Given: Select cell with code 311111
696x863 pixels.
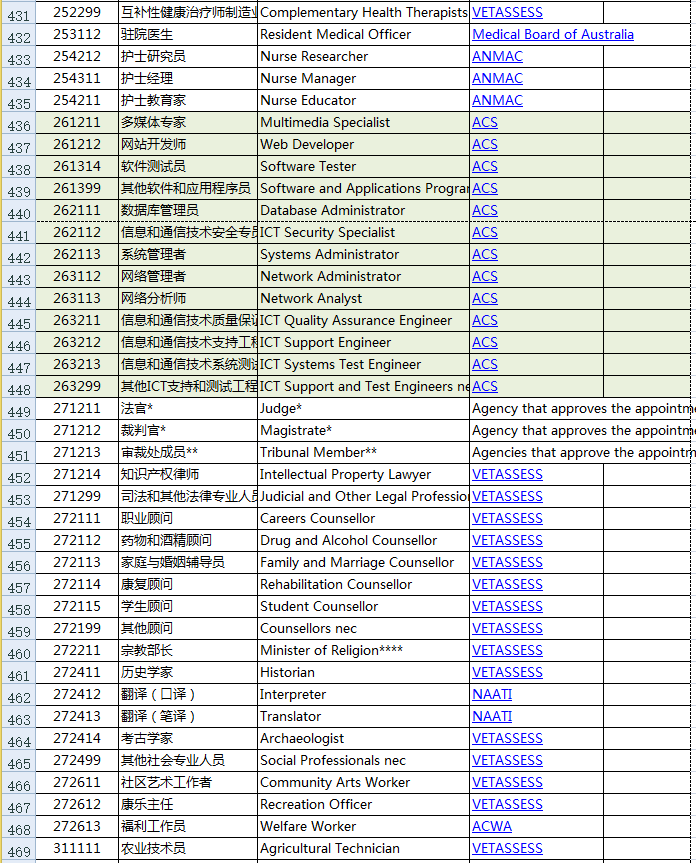Looking at the screenshot, I should click(77, 849).
